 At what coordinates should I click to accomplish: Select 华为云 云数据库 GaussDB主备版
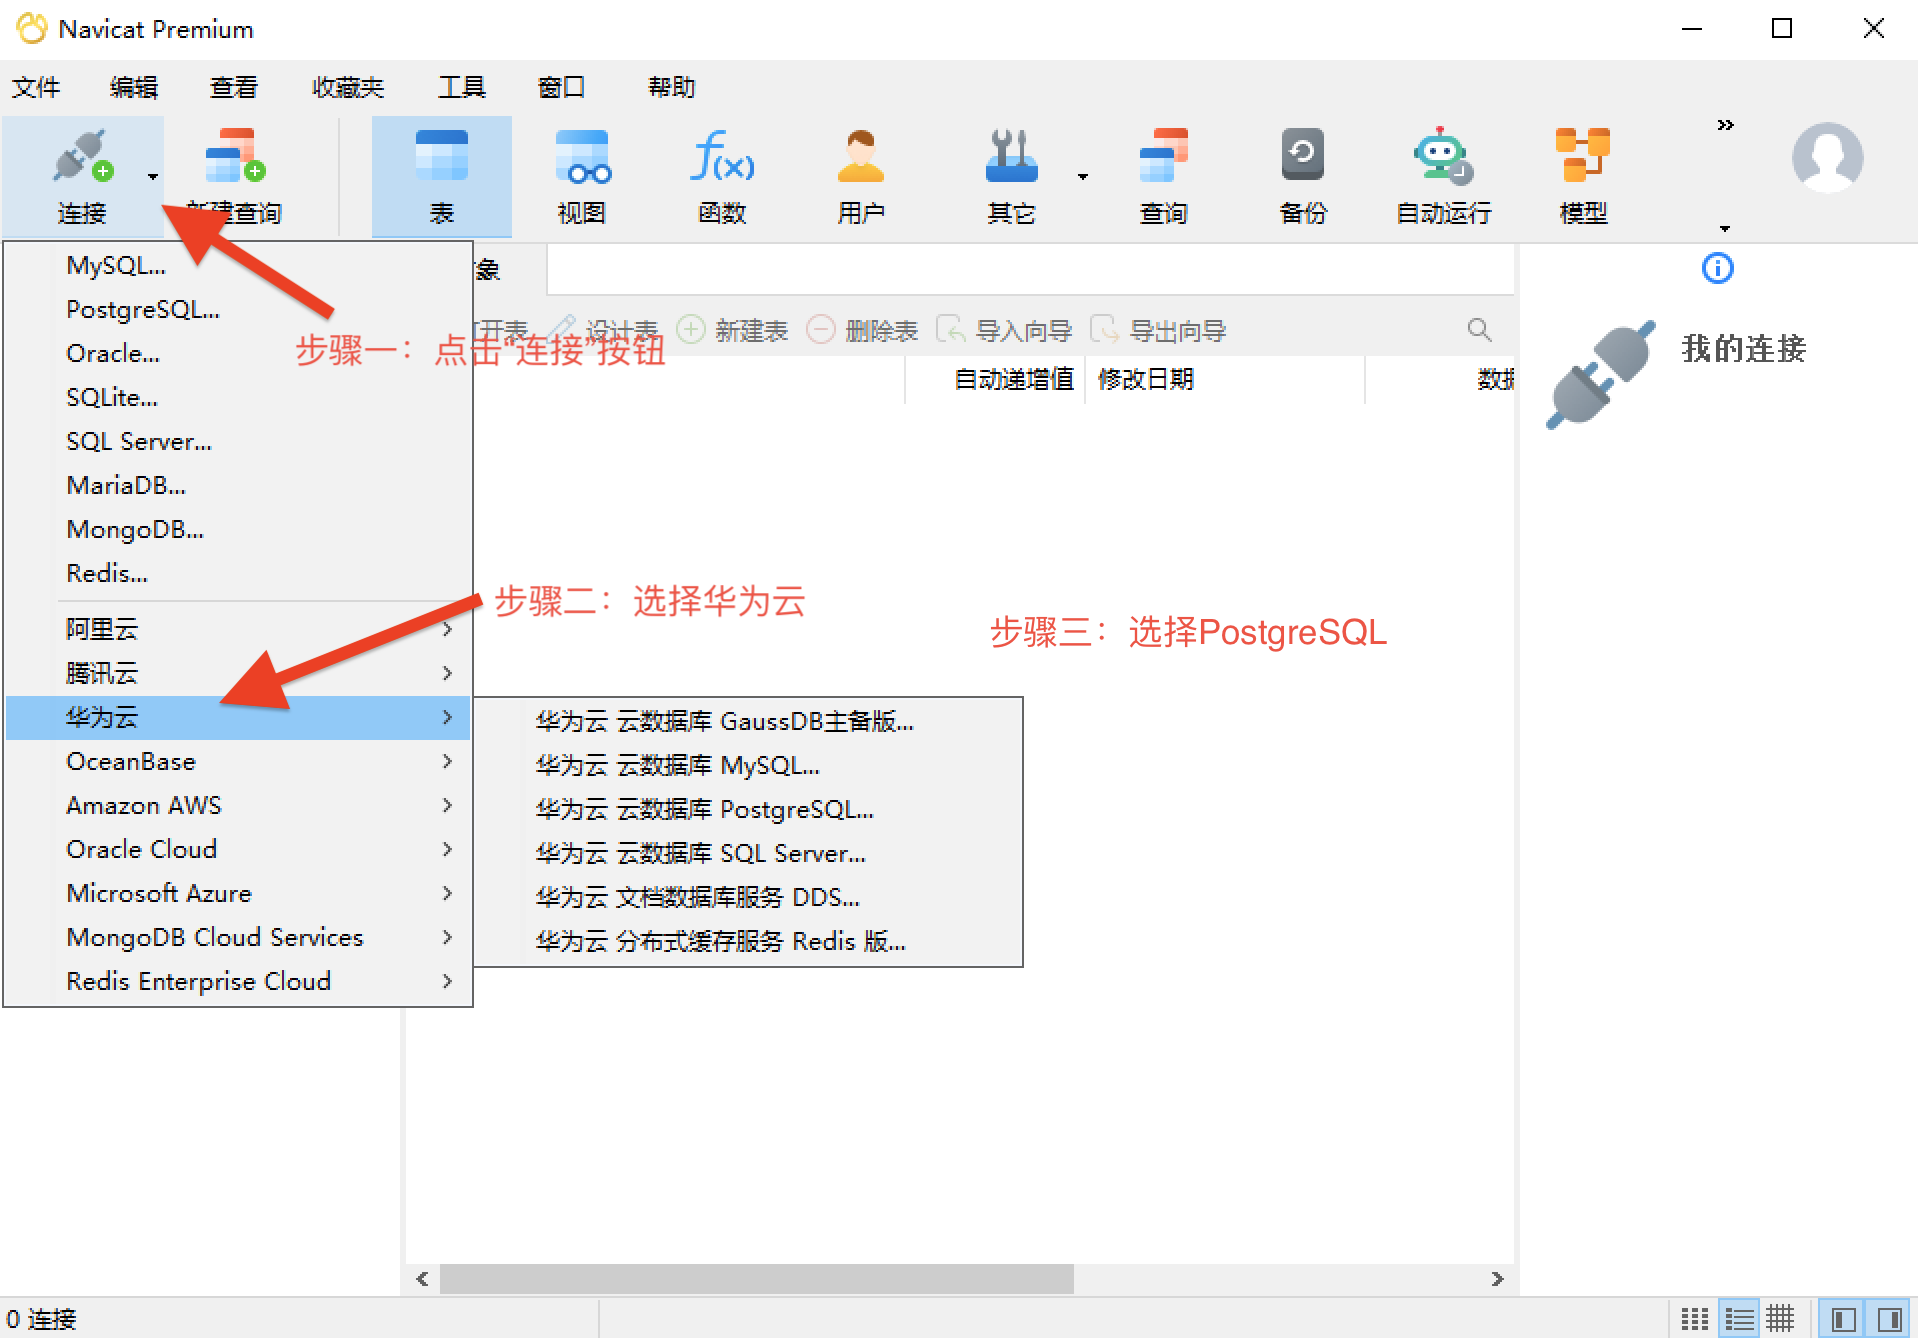coord(748,721)
